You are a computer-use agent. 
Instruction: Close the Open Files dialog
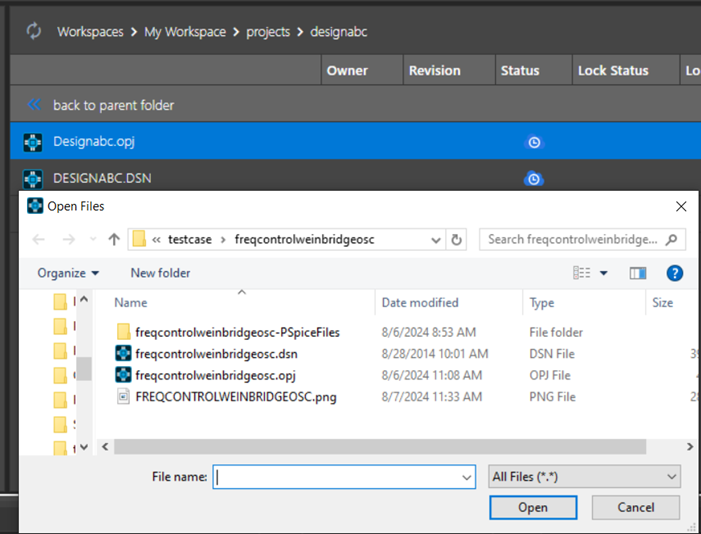click(681, 206)
